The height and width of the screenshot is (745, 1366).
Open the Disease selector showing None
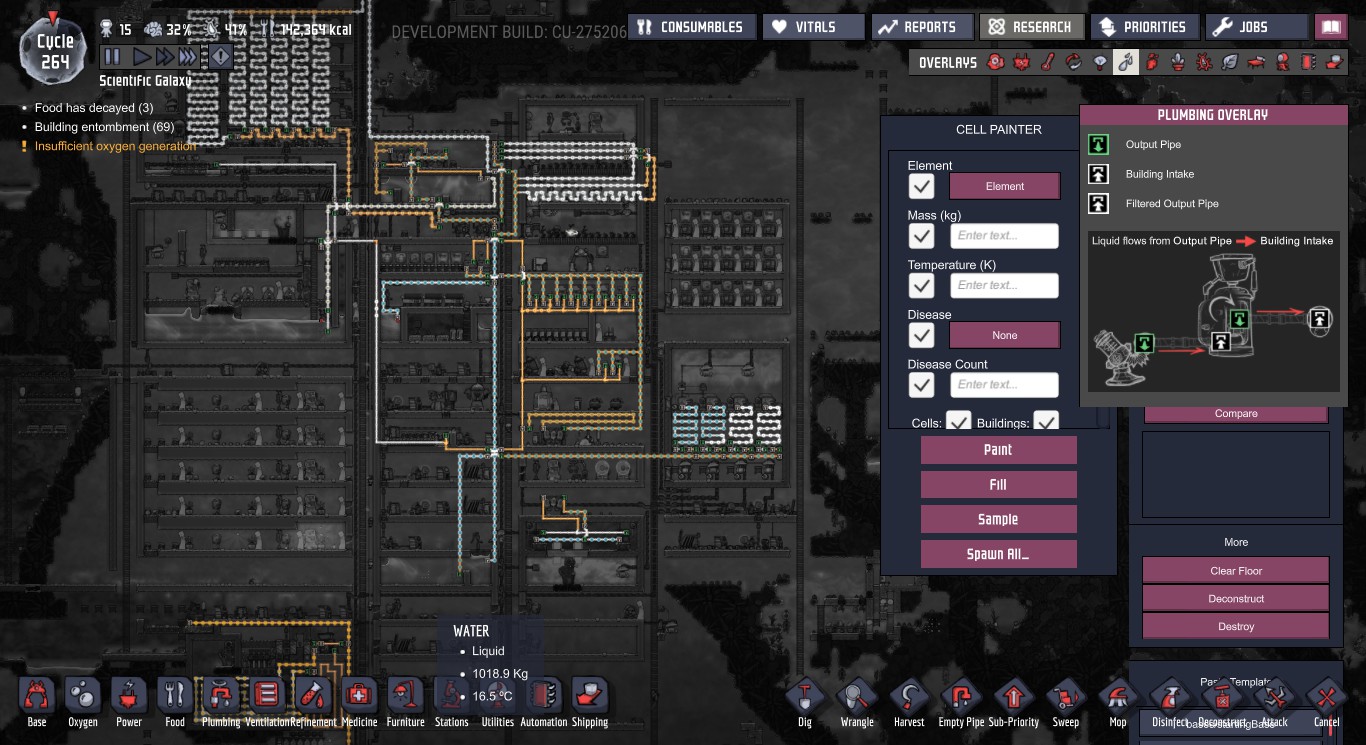[x=1004, y=335]
